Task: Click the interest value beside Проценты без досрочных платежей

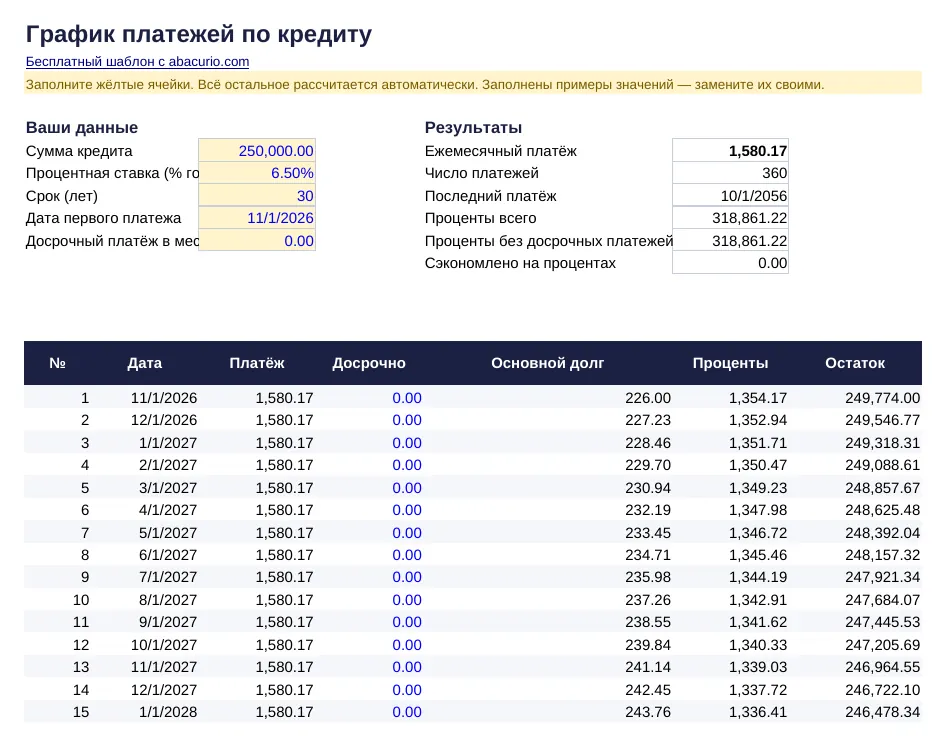Action: (x=730, y=241)
